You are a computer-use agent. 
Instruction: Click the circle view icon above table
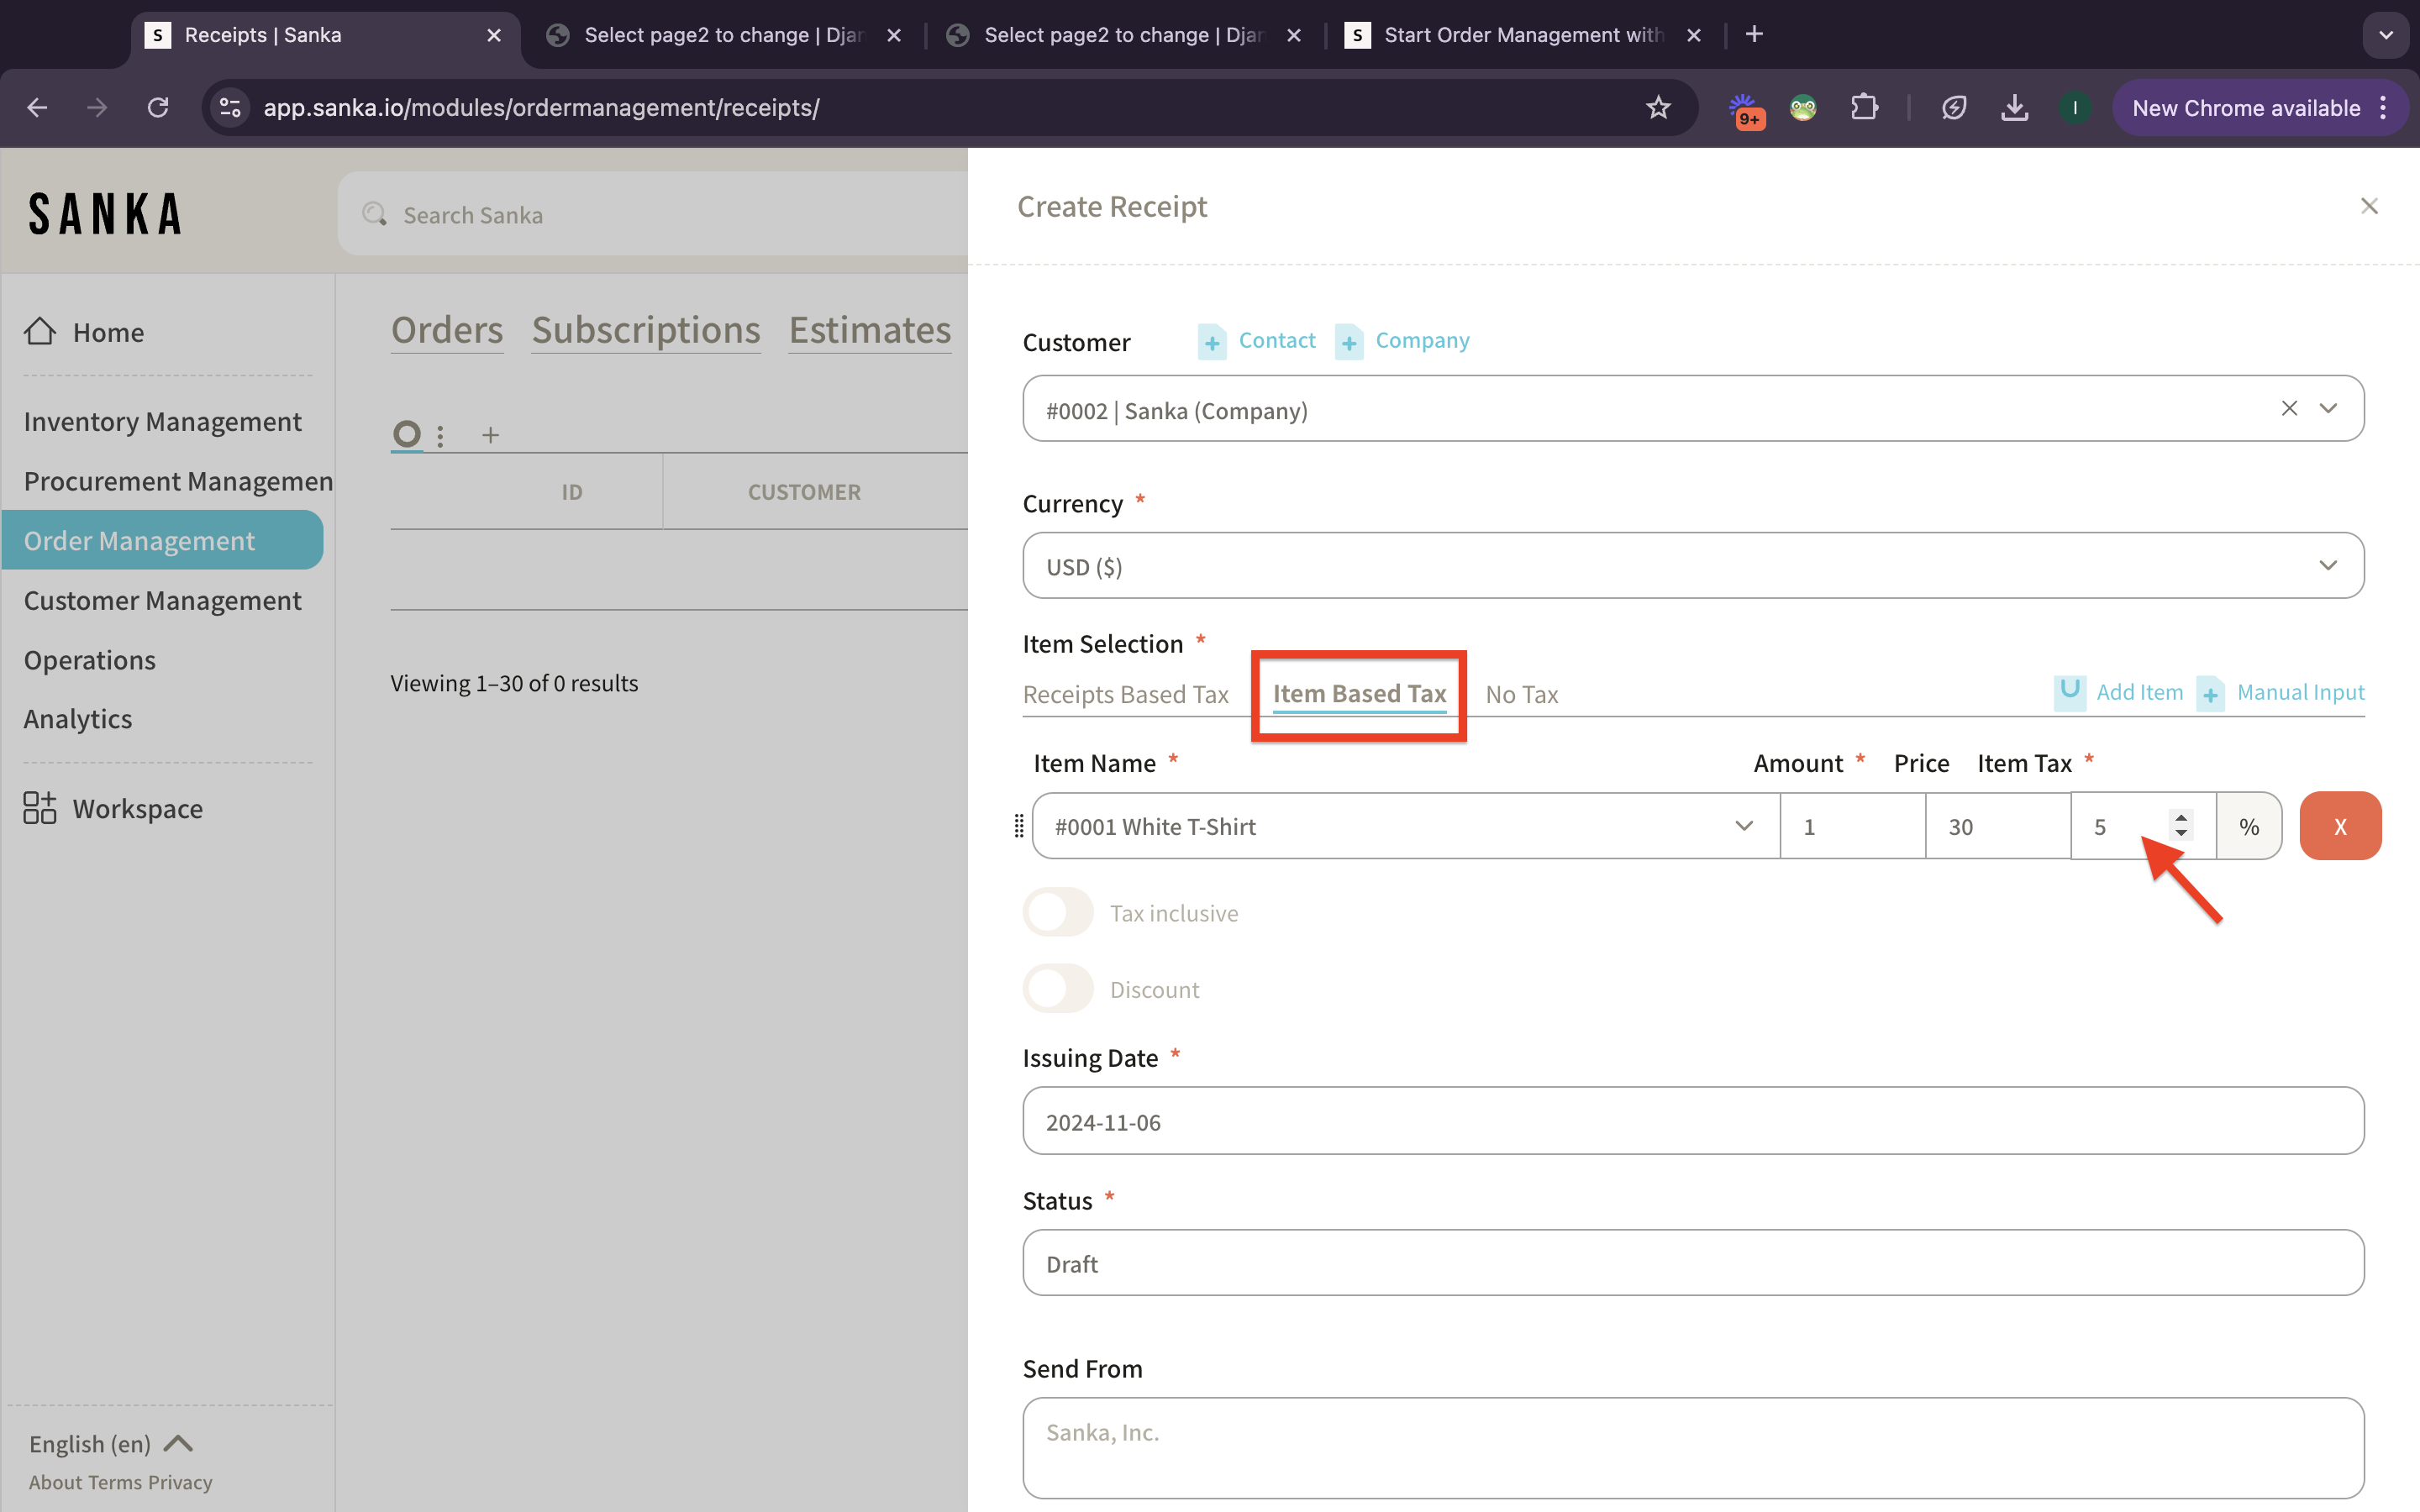click(x=406, y=434)
